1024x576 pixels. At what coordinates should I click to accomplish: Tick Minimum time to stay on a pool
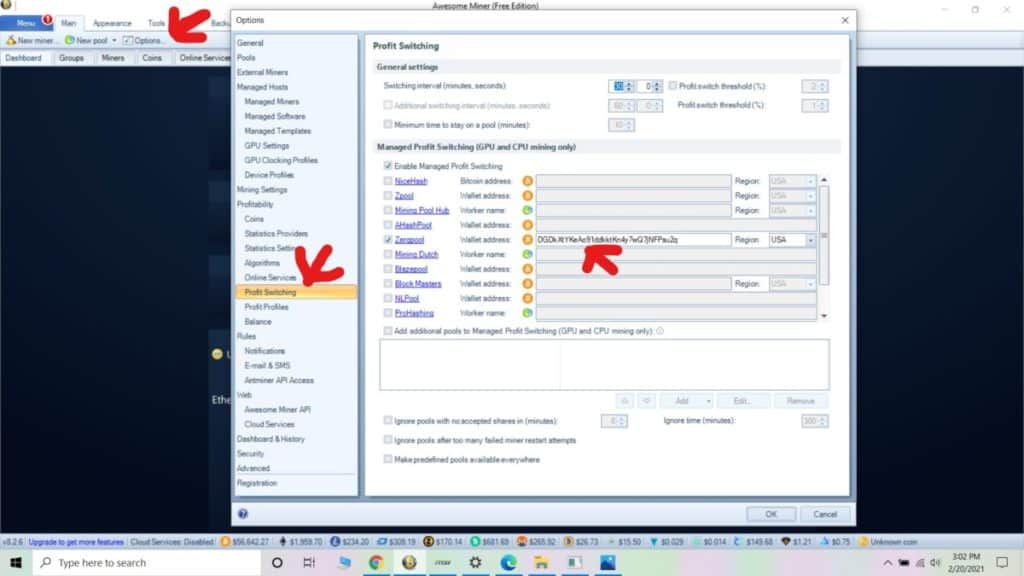(388, 124)
